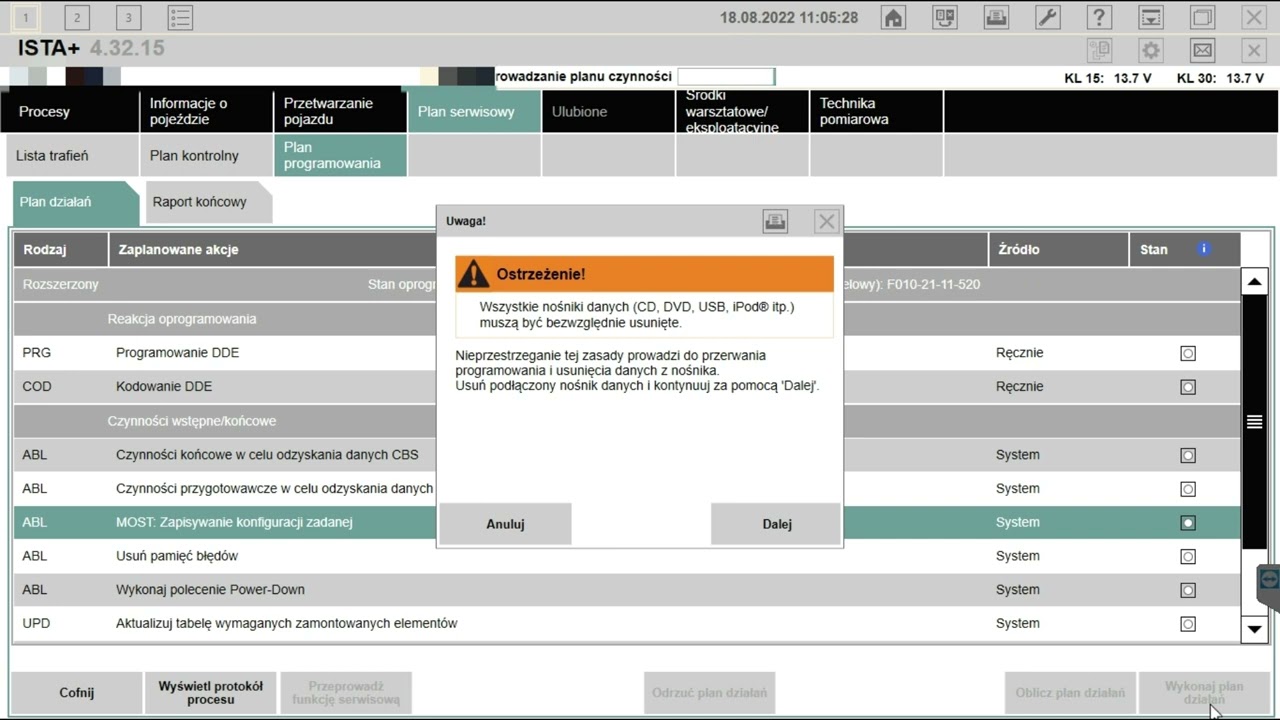This screenshot has height=720, width=1280.
Task: Click Dalej to continue
Action: tap(776, 524)
